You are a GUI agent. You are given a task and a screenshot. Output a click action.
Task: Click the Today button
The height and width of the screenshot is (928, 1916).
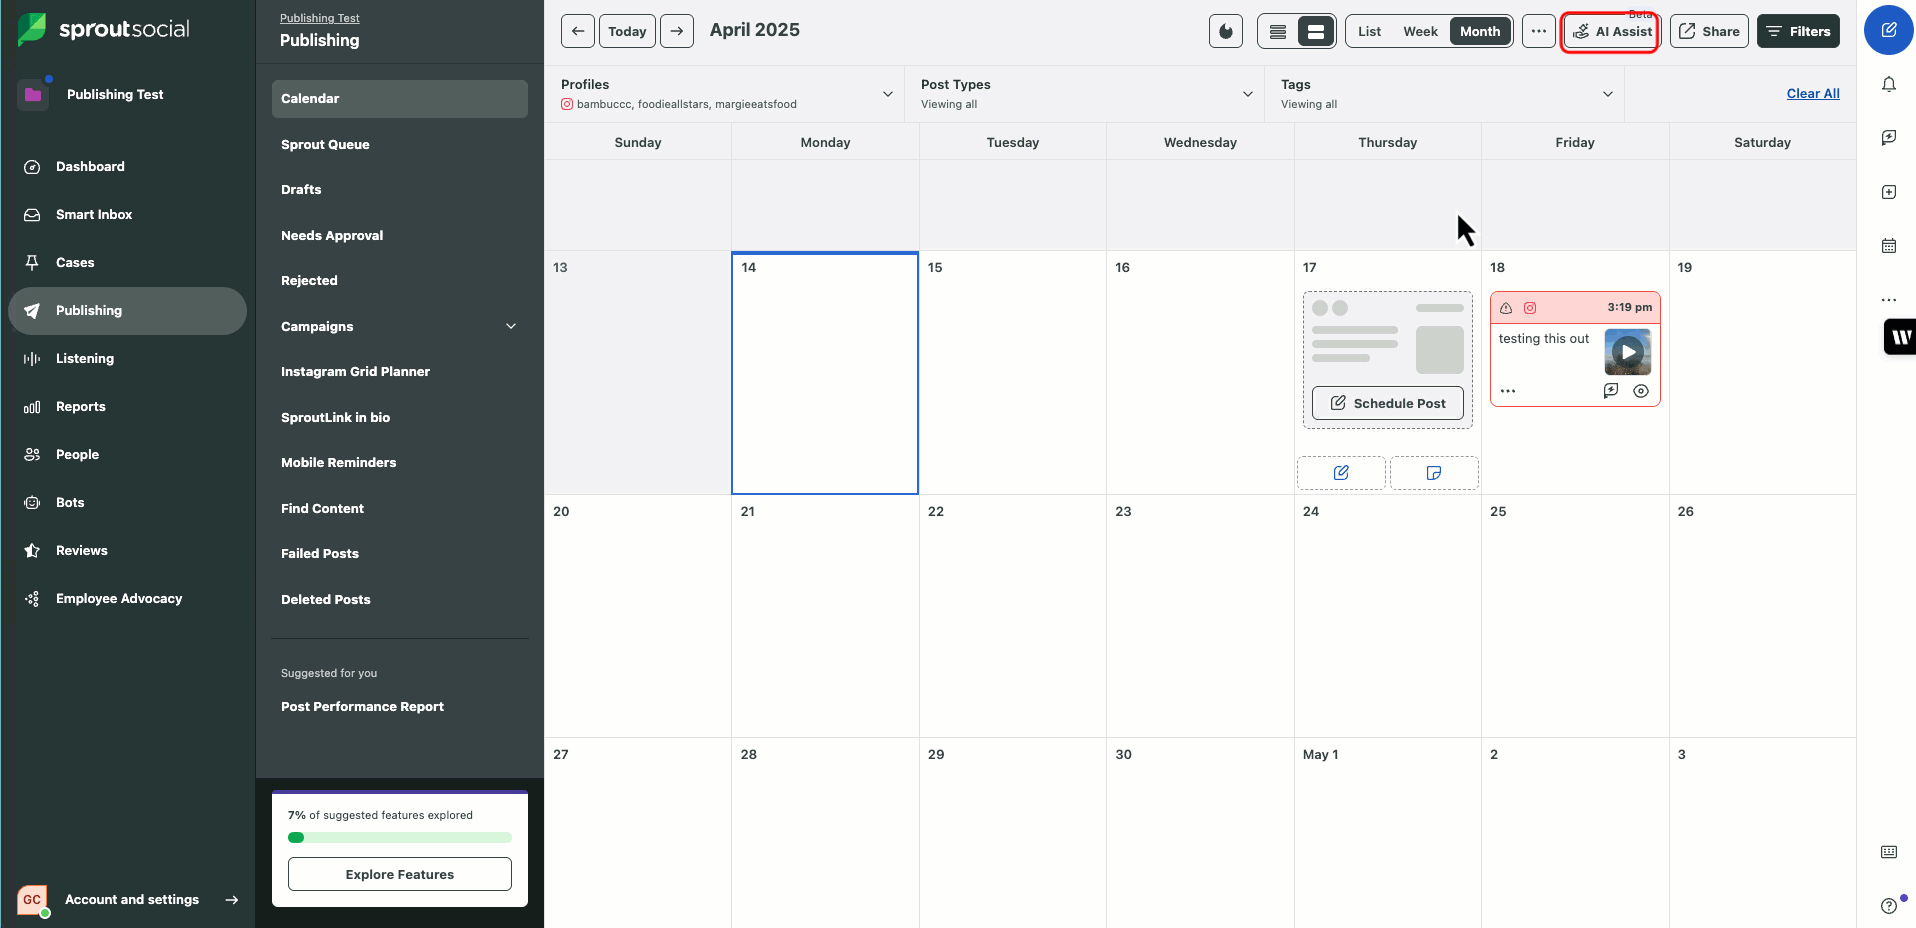pyautogui.click(x=627, y=31)
